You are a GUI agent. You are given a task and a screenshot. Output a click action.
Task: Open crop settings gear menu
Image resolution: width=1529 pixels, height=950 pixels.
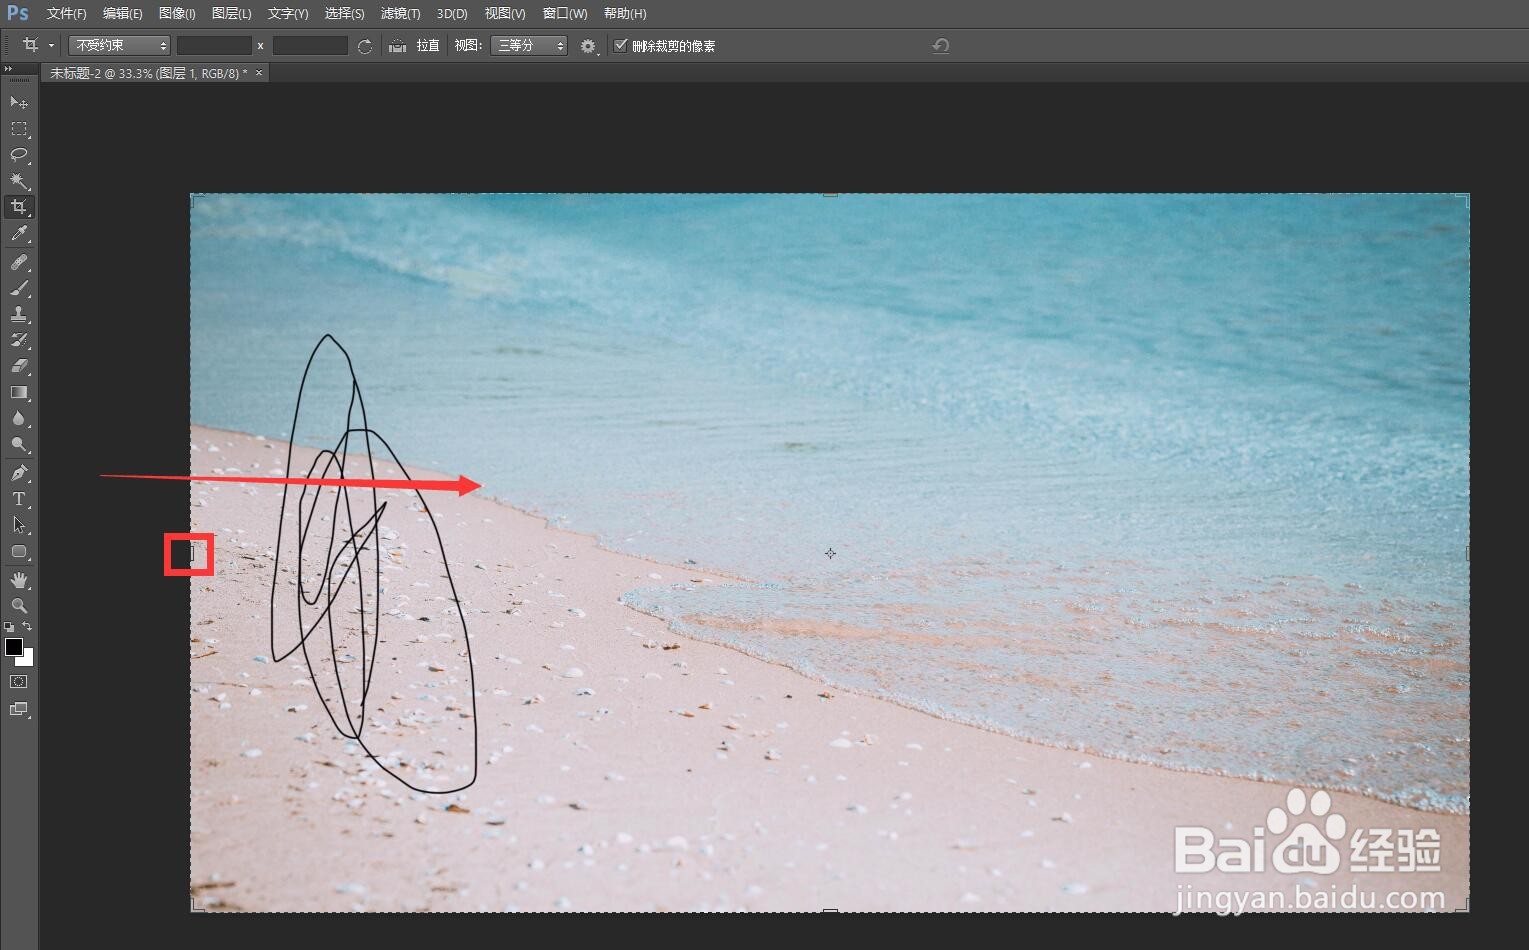coord(588,46)
